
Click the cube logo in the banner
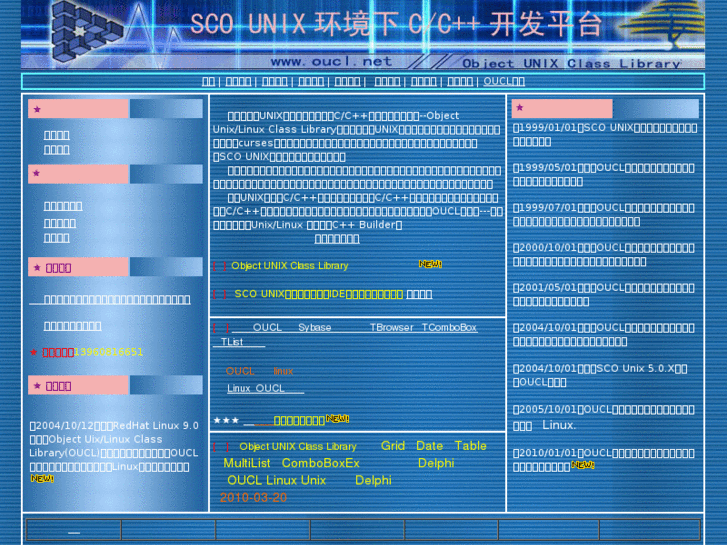(x=86, y=32)
